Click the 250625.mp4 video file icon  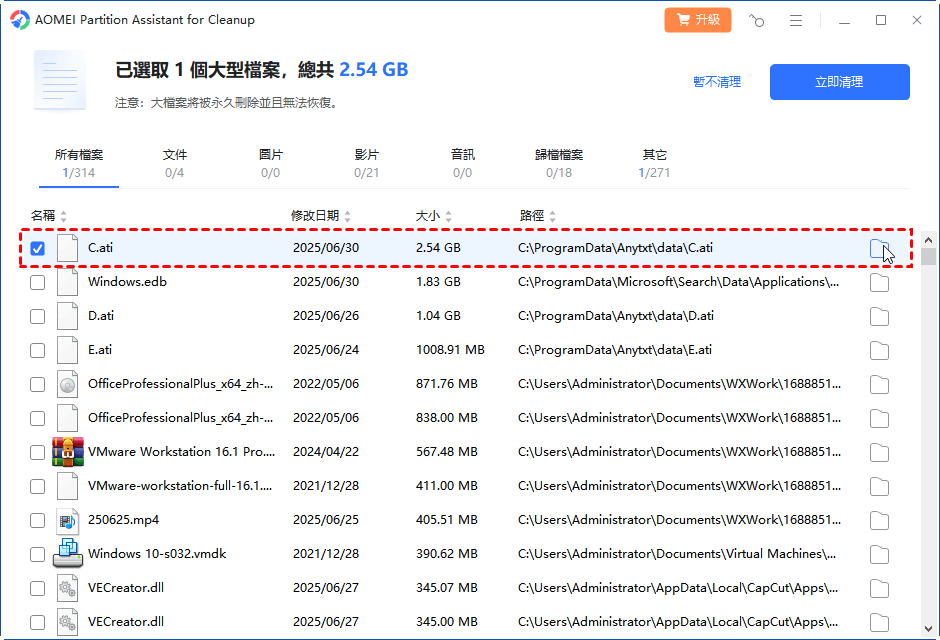point(68,520)
